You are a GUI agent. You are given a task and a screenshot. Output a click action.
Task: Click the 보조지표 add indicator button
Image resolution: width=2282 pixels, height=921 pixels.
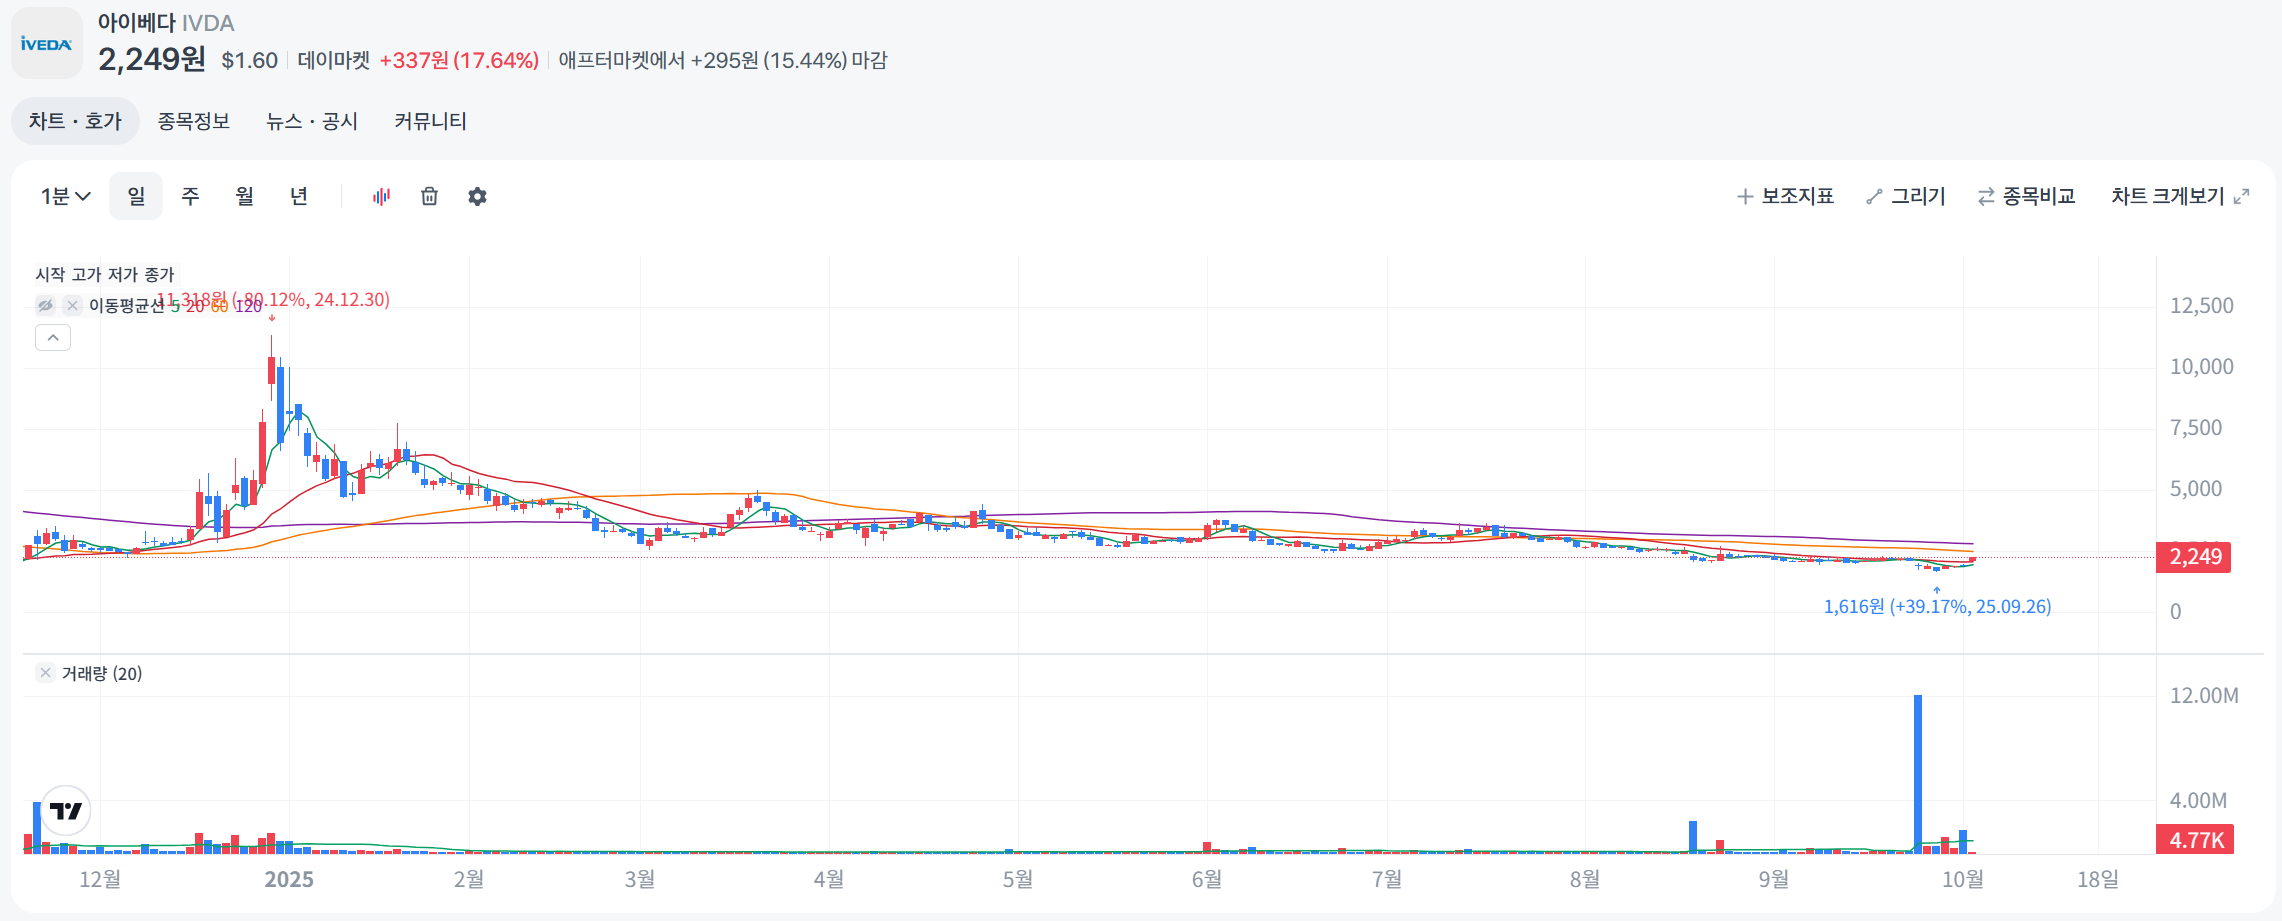(1785, 196)
